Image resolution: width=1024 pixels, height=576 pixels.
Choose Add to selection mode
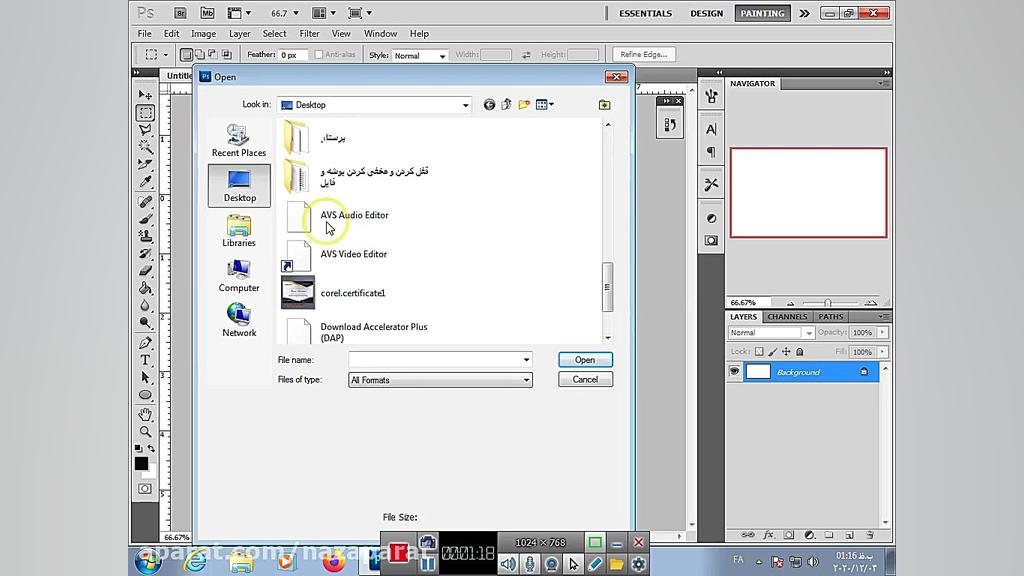[x=200, y=55]
